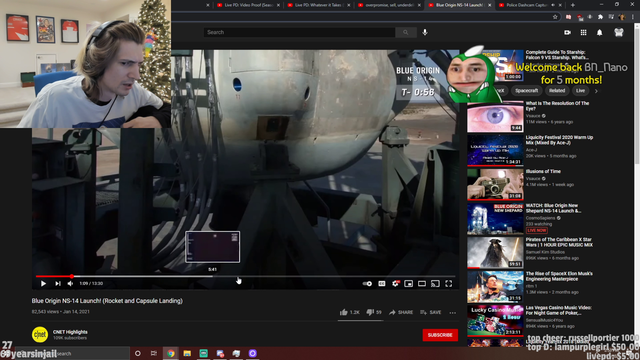This screenshot has width=640, height=360.
Task: Switch to theater mode
Action: tap(422, 284)
